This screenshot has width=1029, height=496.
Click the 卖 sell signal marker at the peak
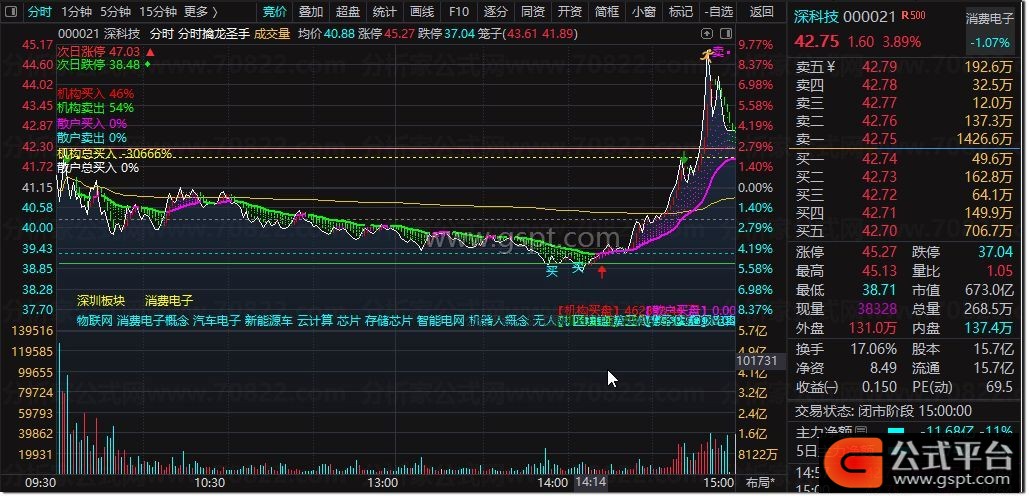click(x=718, y=53)
